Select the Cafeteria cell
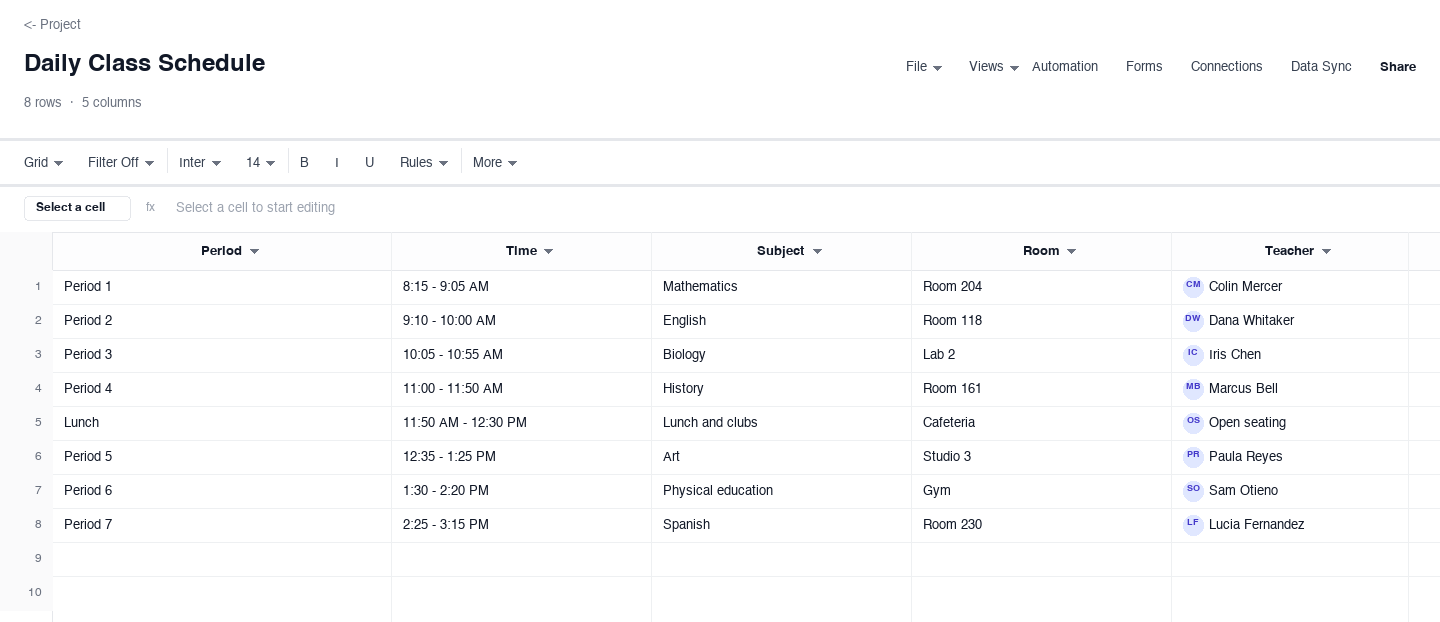Viewport: 1440px width, 622px height. 1041,423
